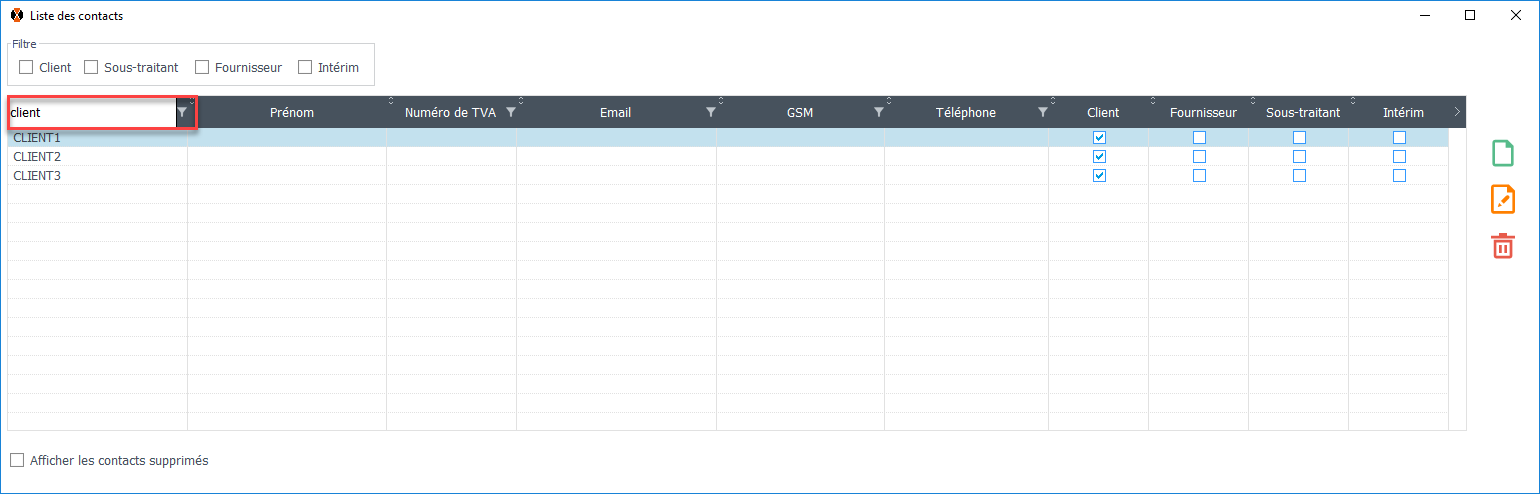
Task: Toggle Afficher les contacts supprimés
Action: click(17, 461)
